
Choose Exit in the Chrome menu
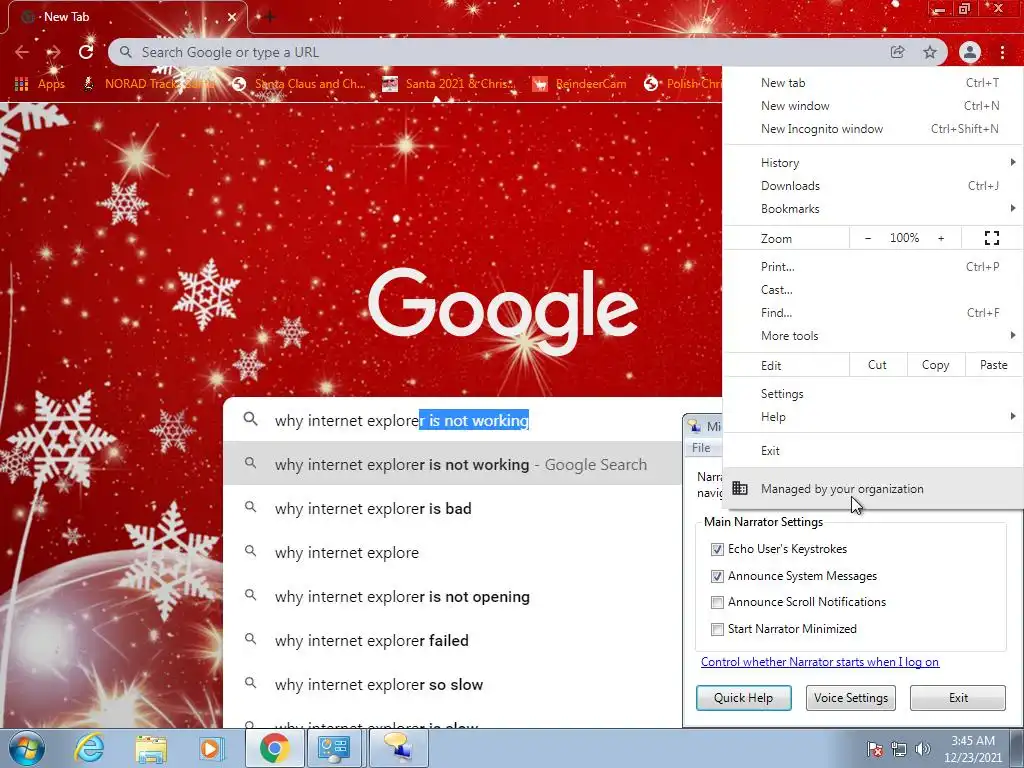pyautogui.click(x=873, y=451)
